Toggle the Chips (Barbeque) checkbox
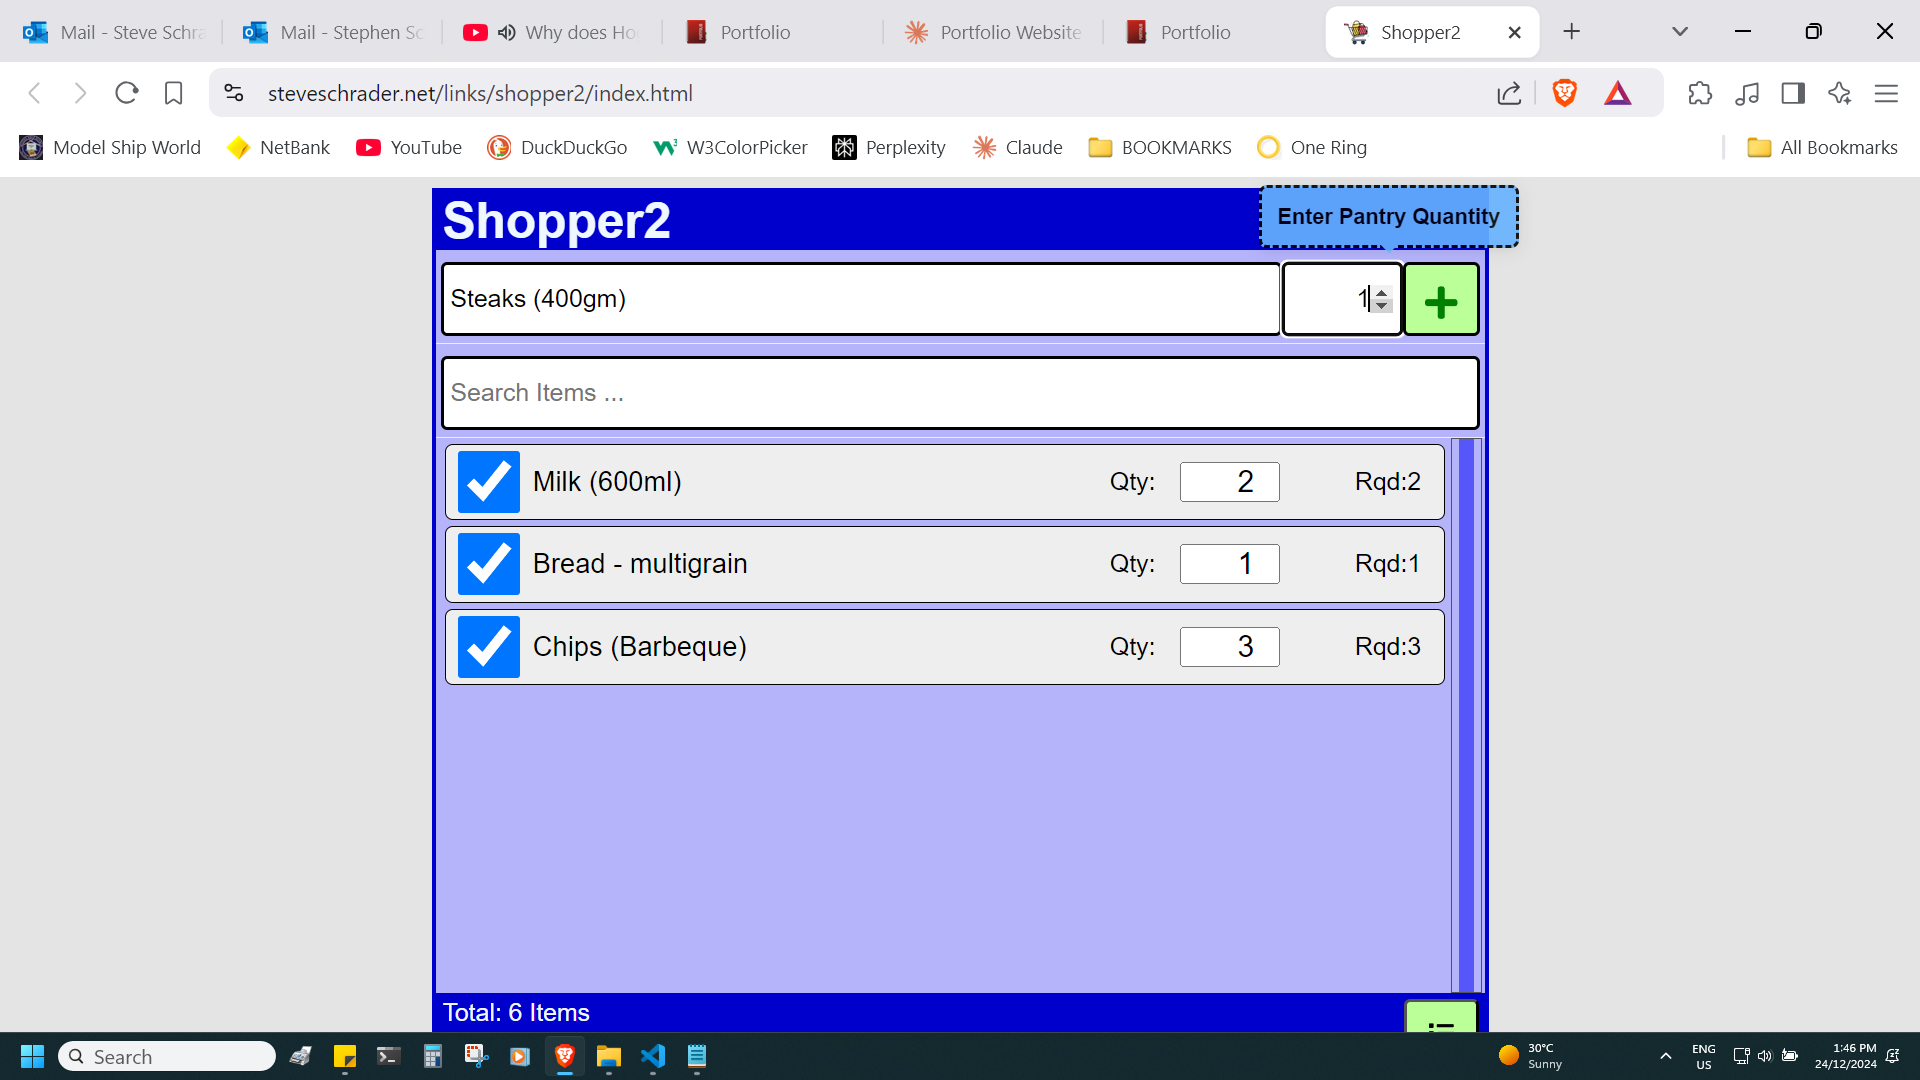Screen dimensions: 1920x1080 488,646
